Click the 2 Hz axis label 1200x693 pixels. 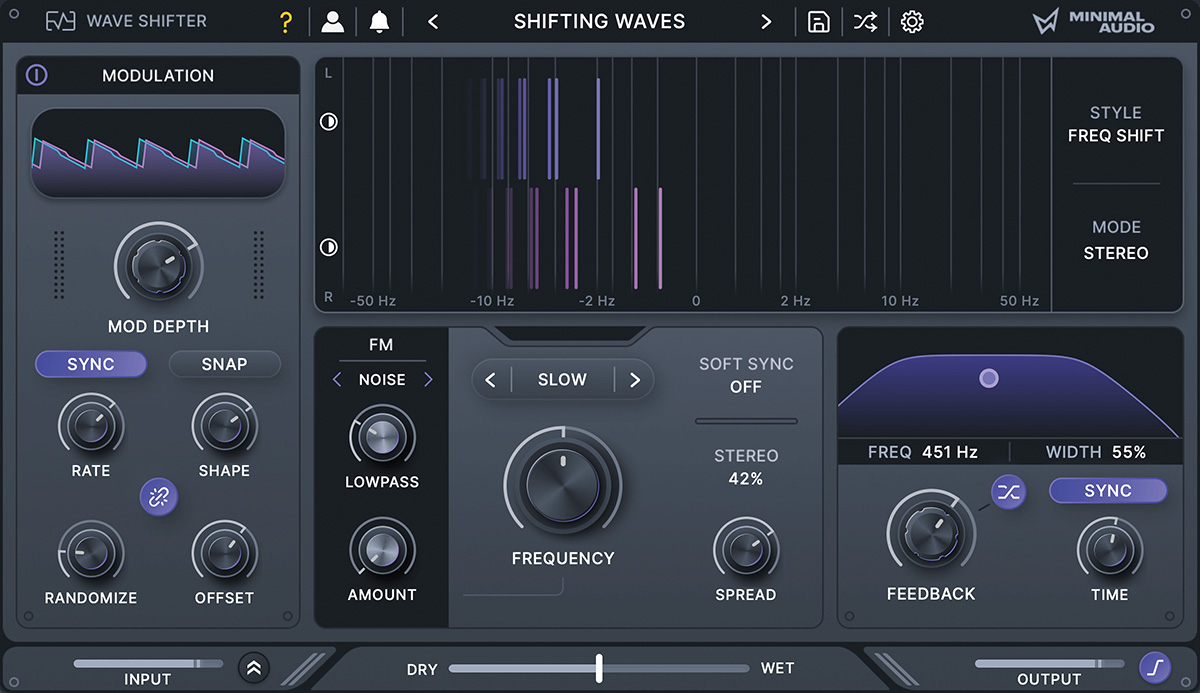click(x=796, y=301)
